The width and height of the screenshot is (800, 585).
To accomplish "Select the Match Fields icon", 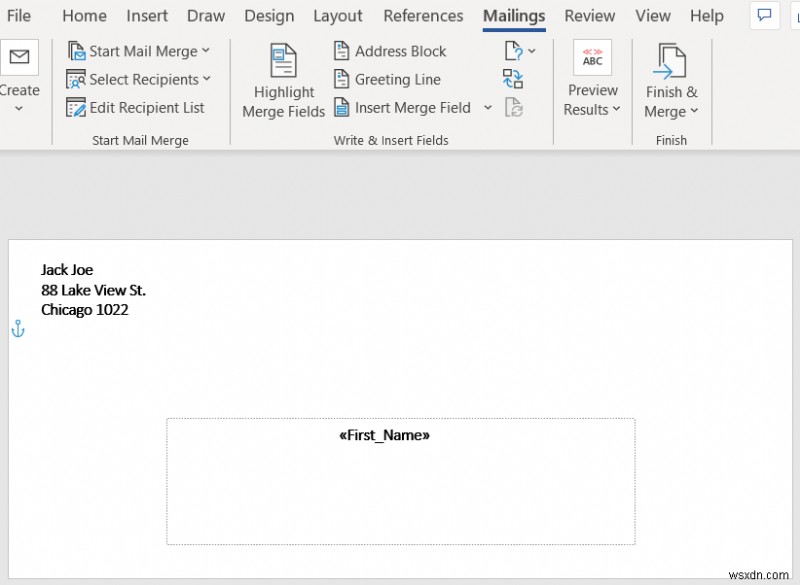I will click(513, 80).
